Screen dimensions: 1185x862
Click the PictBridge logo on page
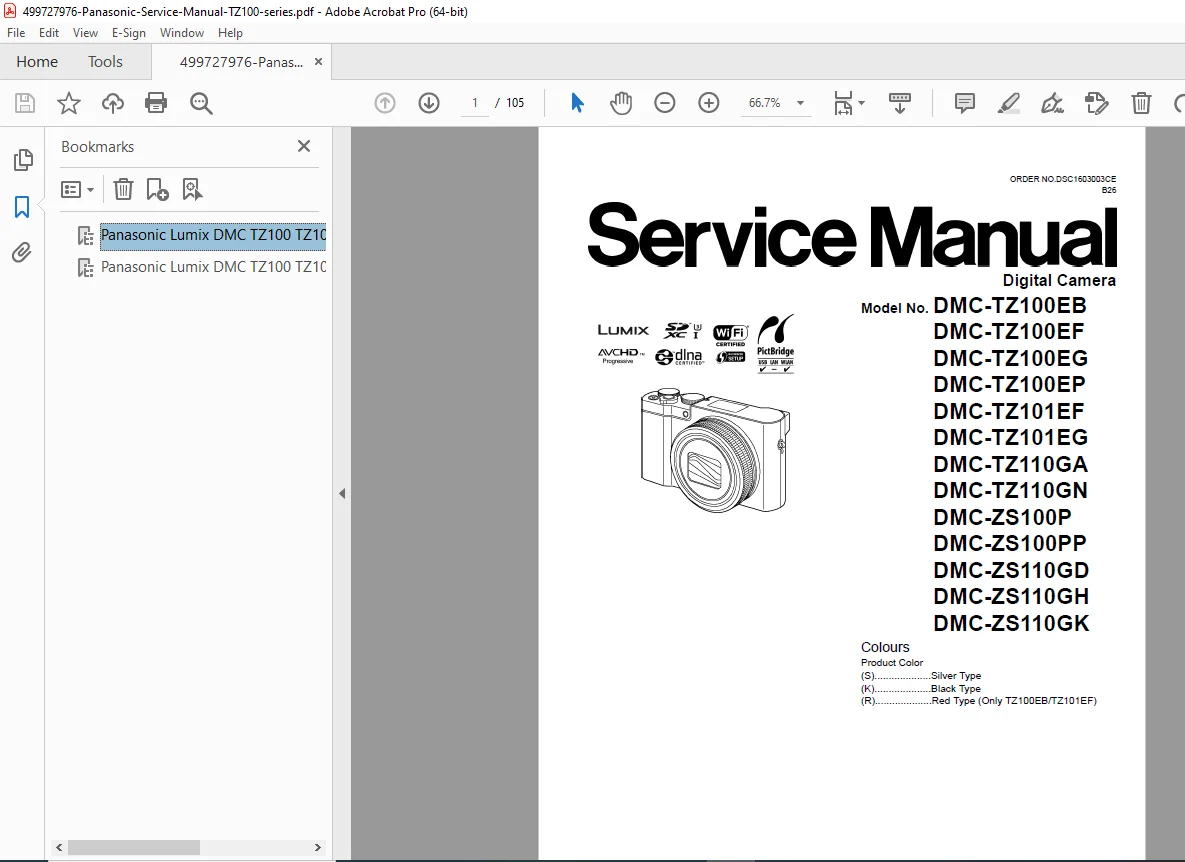coord(775,344)
